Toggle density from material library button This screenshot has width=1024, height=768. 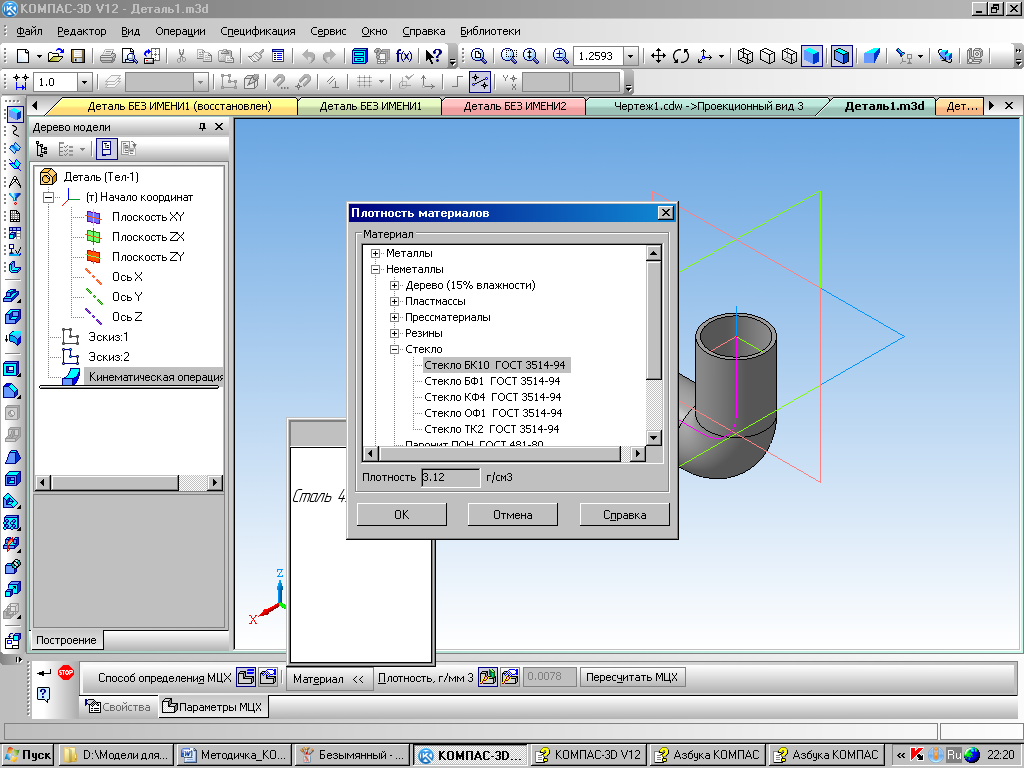(x=487, y=677)
